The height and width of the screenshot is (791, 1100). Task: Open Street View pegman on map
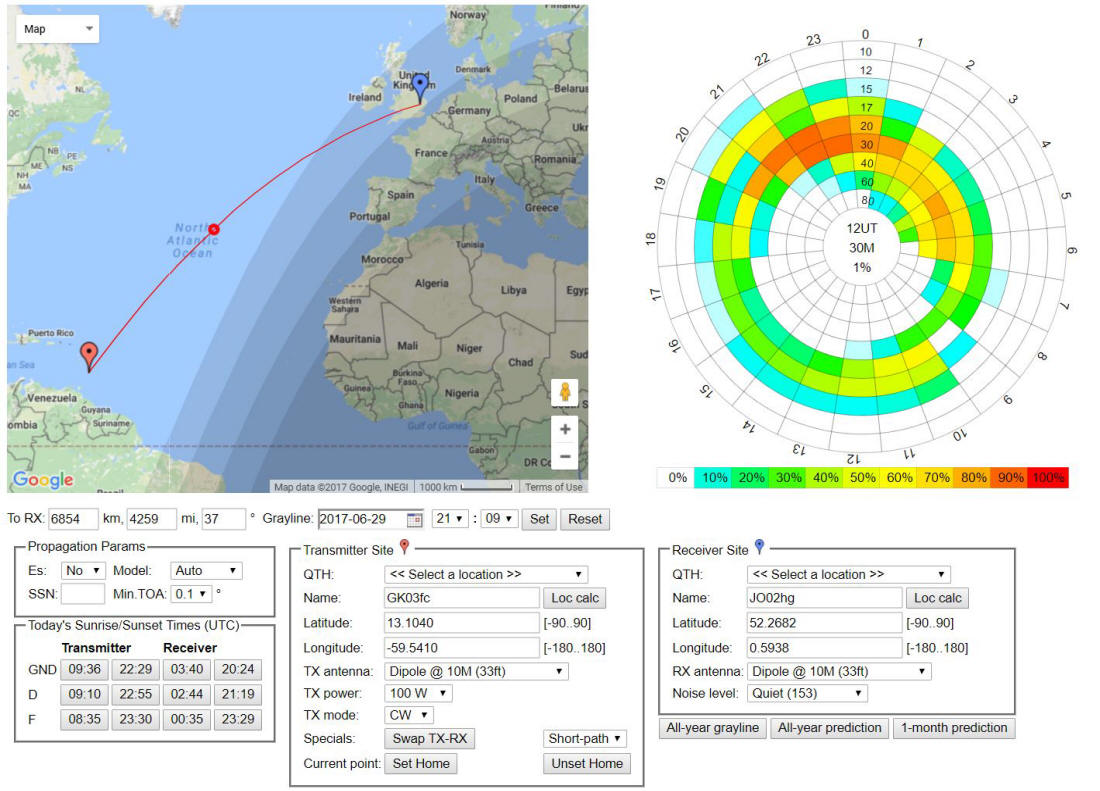[565, 392]
